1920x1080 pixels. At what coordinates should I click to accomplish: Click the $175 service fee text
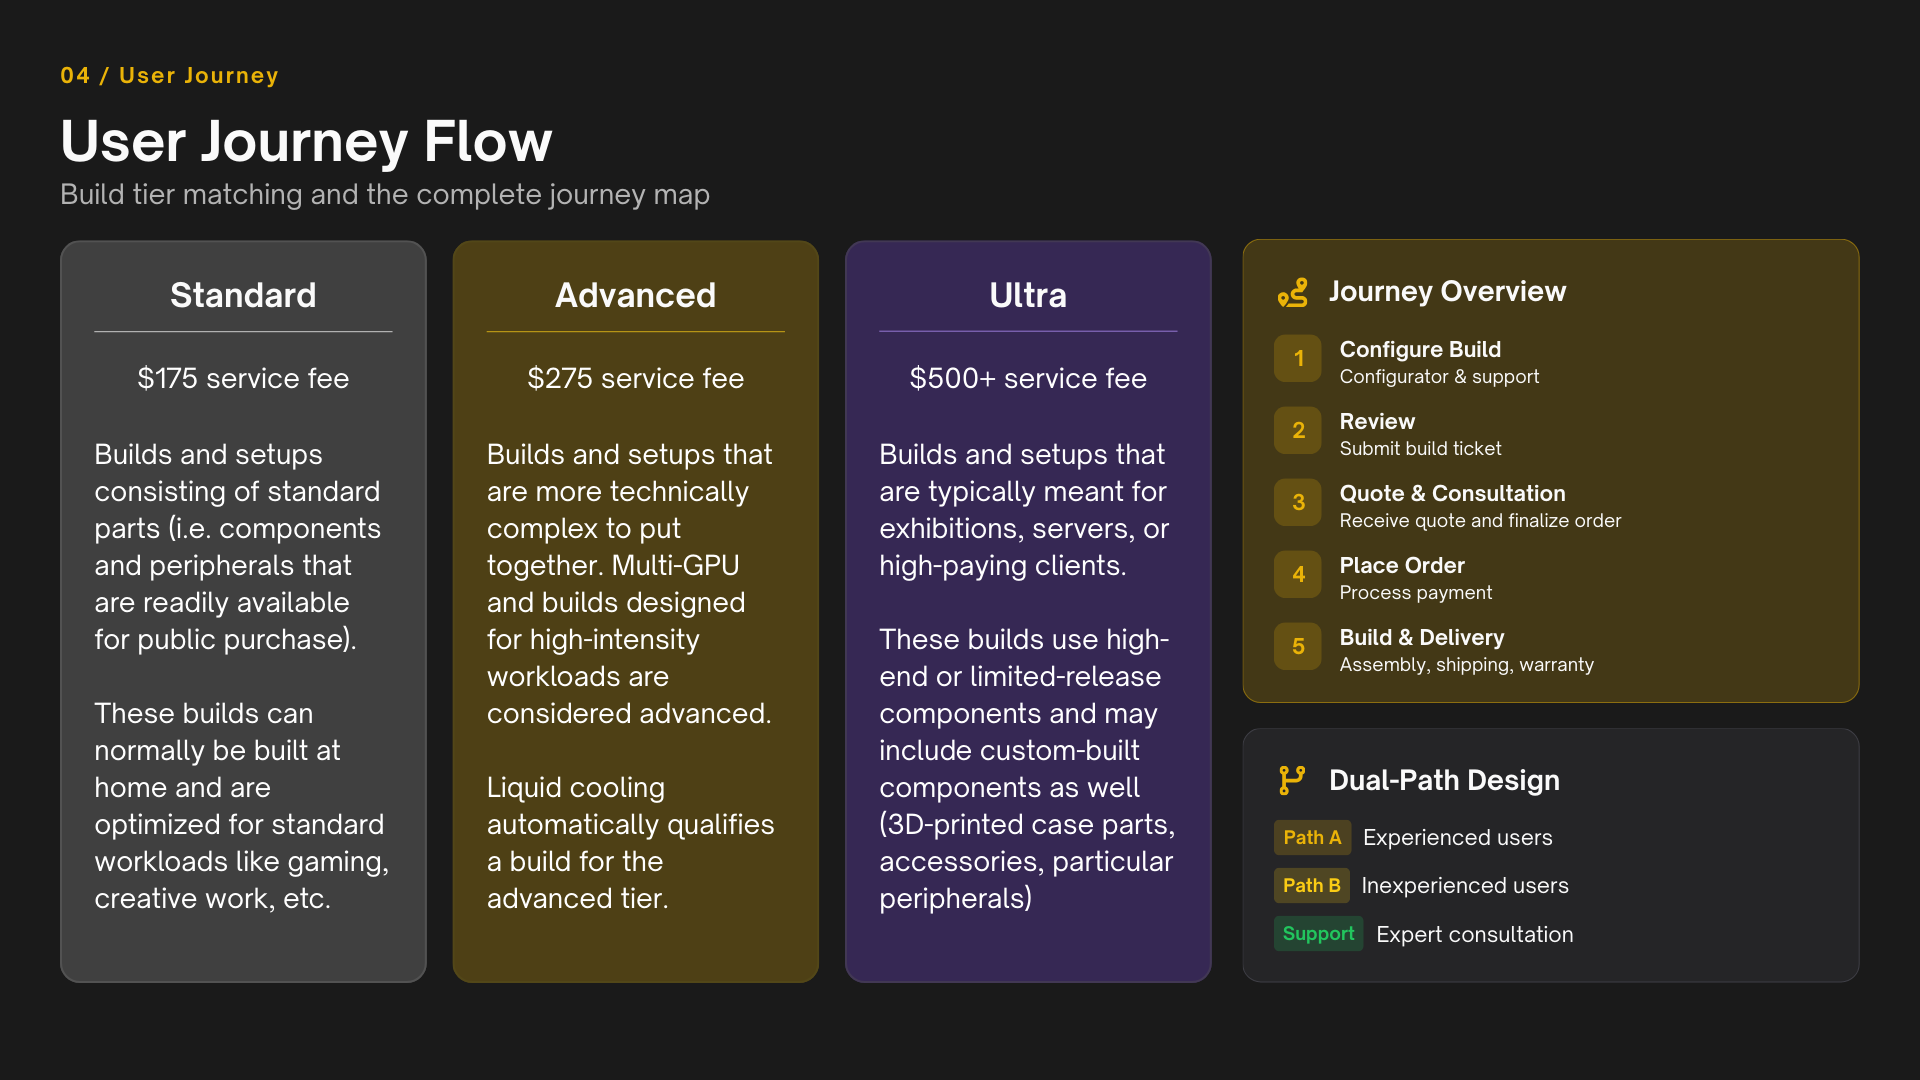[x=243, y=378]
